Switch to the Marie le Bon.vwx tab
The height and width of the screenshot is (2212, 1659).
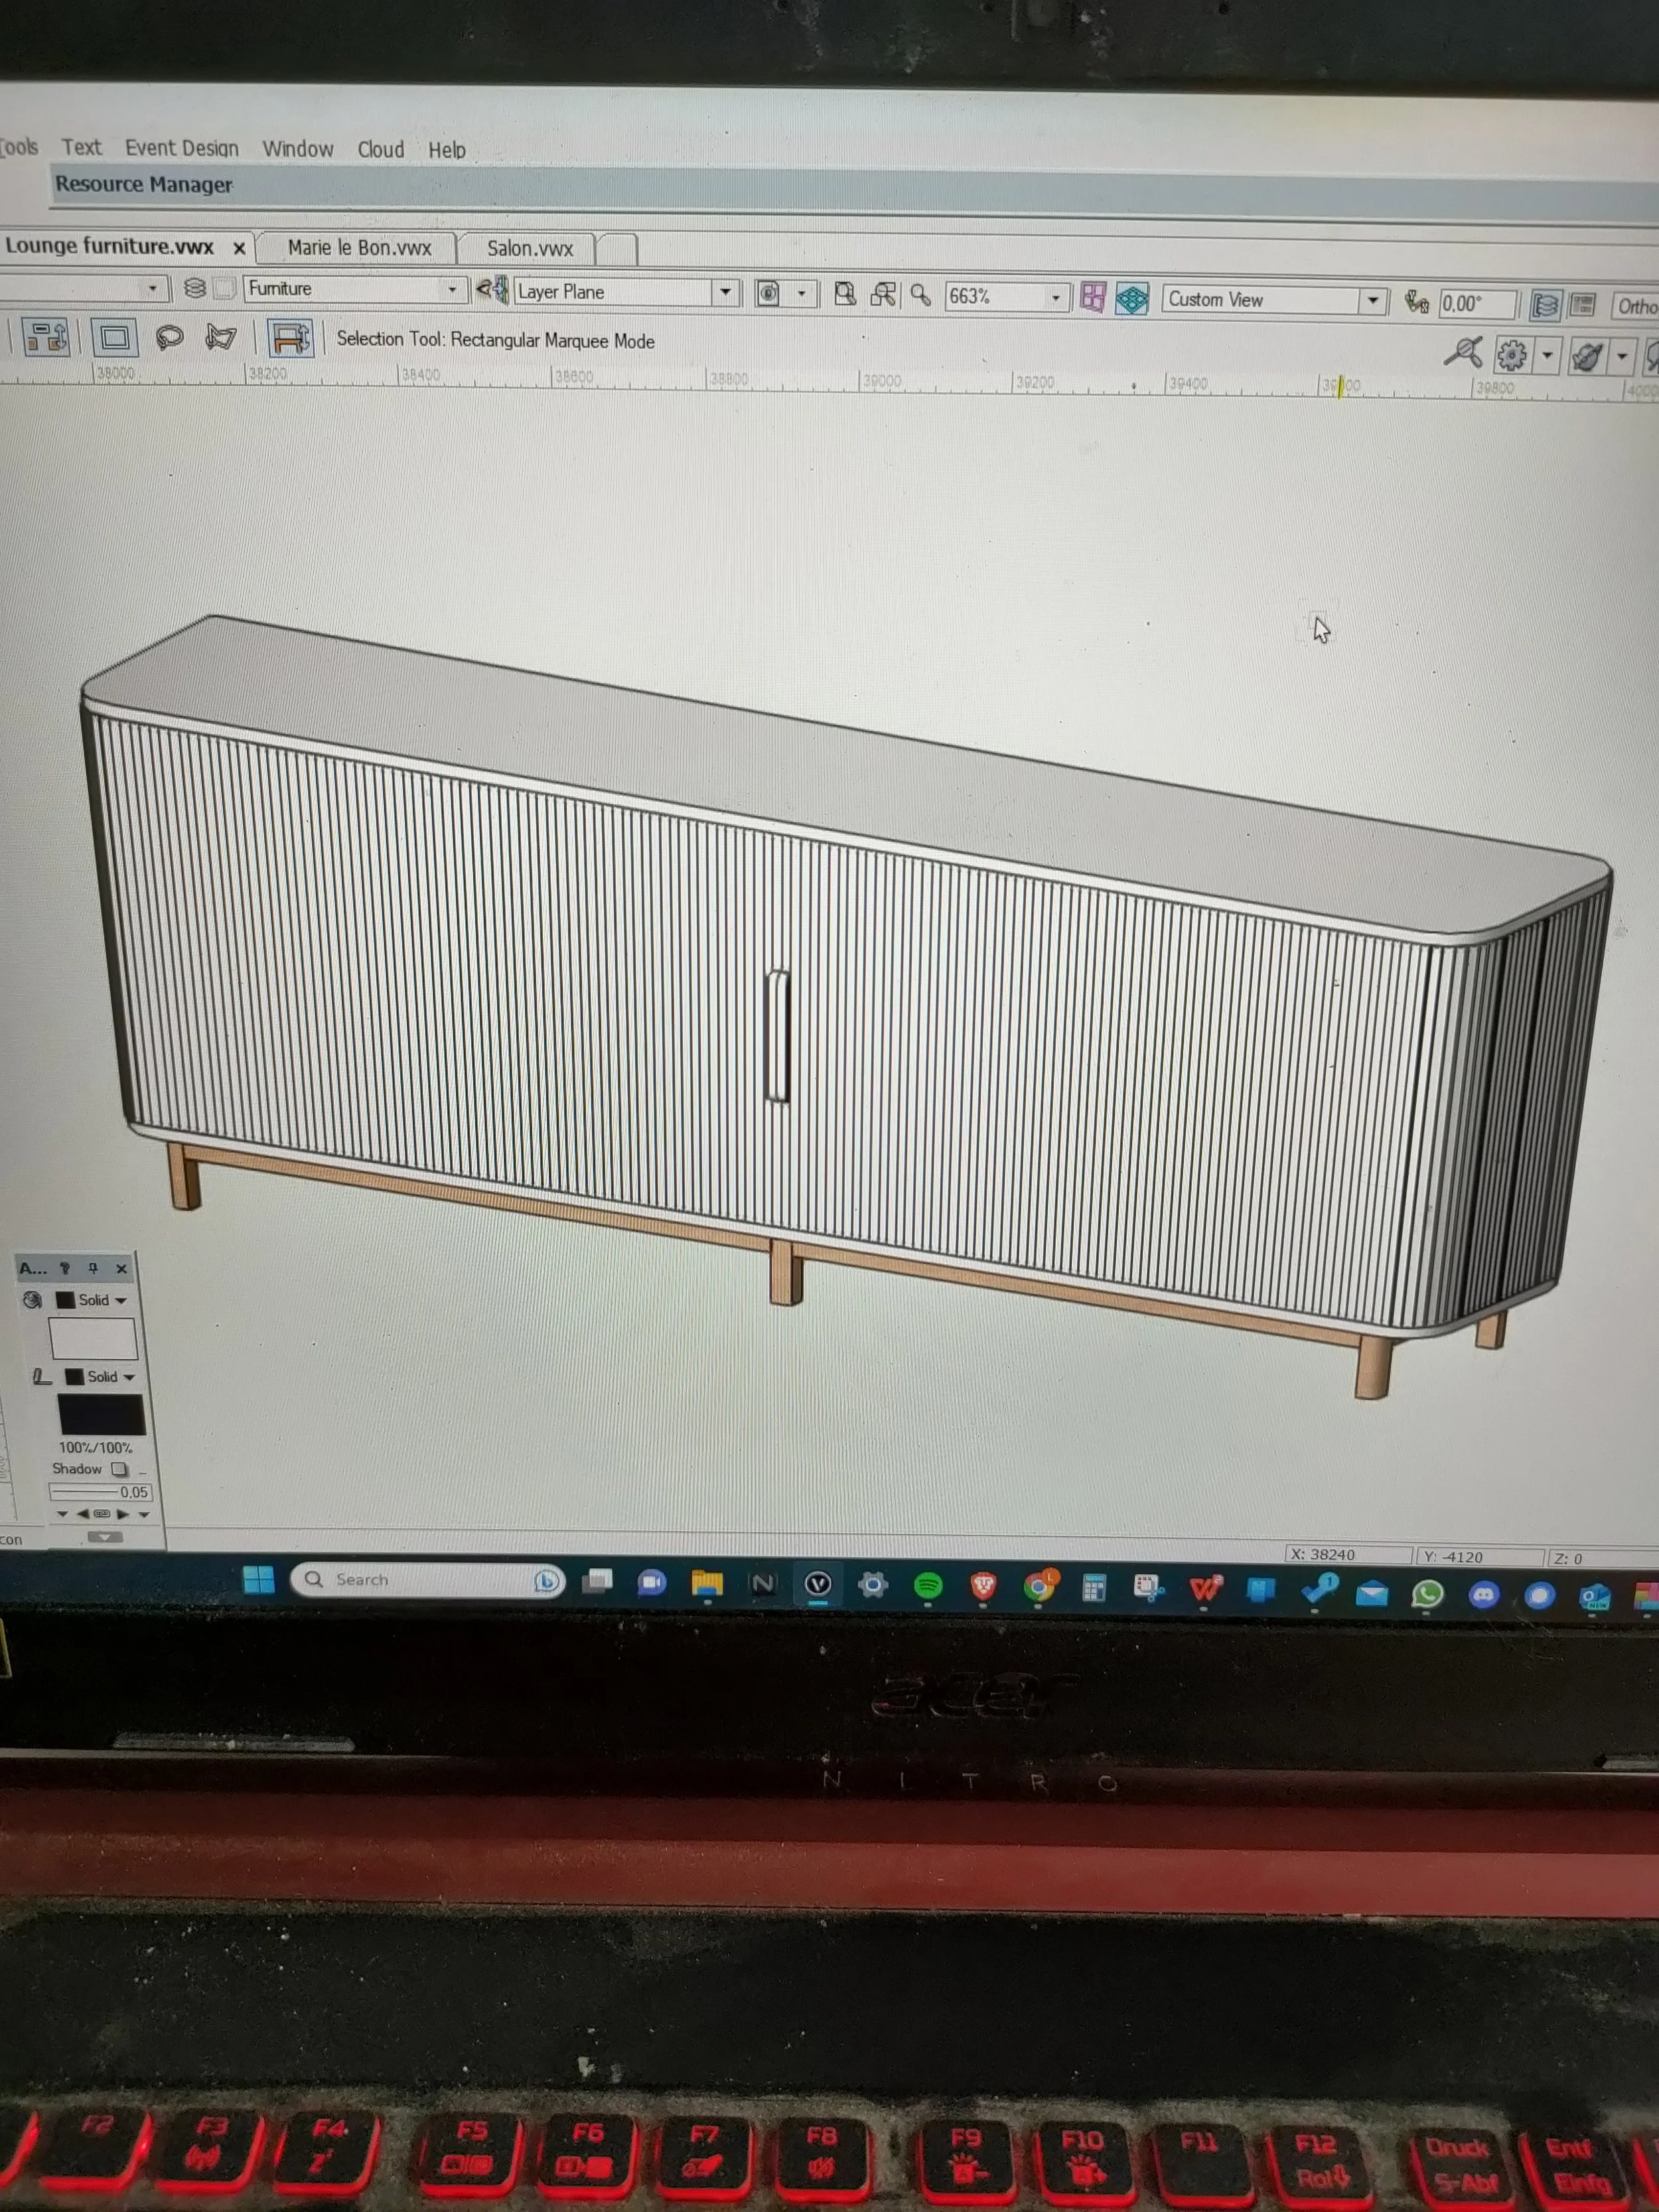pyautogui.click(x=360, y=248)
